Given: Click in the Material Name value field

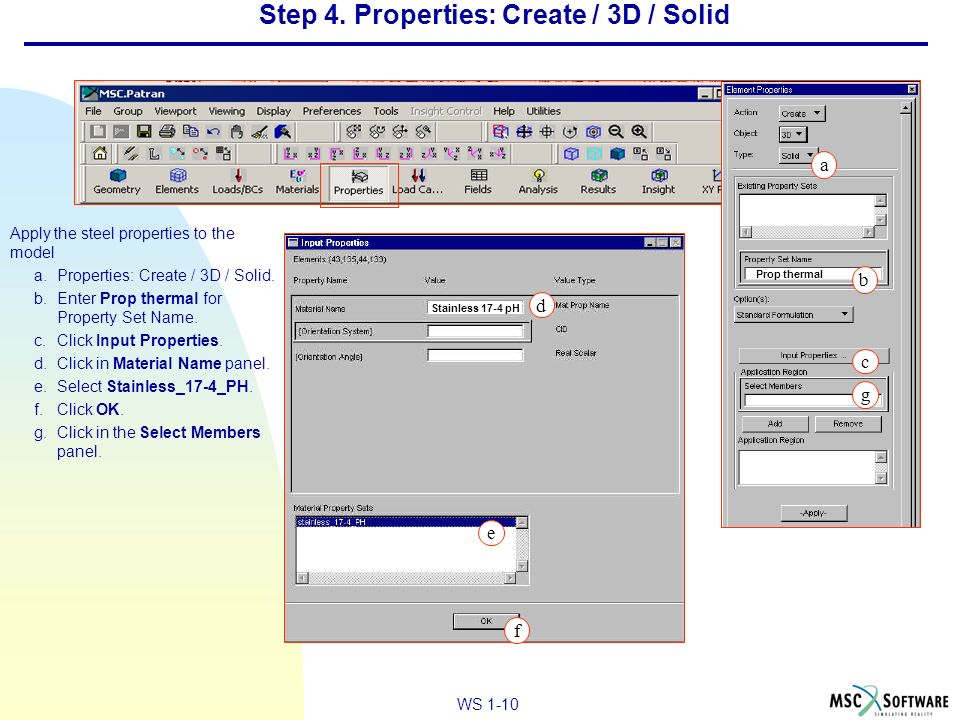Looking at the screenshot, I should (475, 308).
